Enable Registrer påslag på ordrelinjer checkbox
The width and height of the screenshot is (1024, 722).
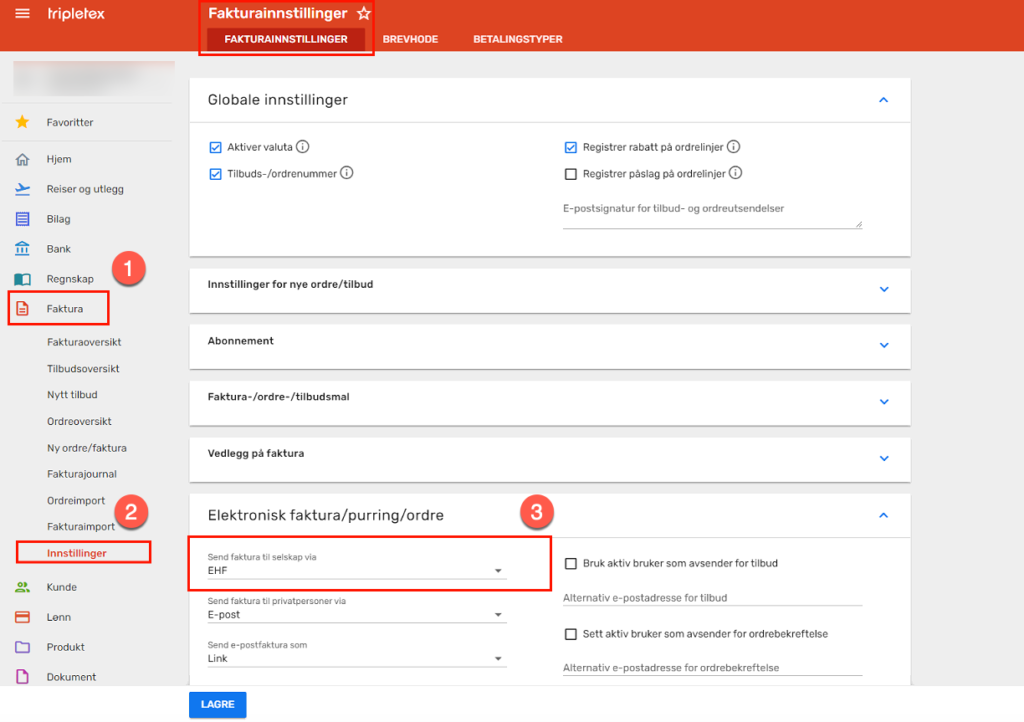tap(571, 173)
